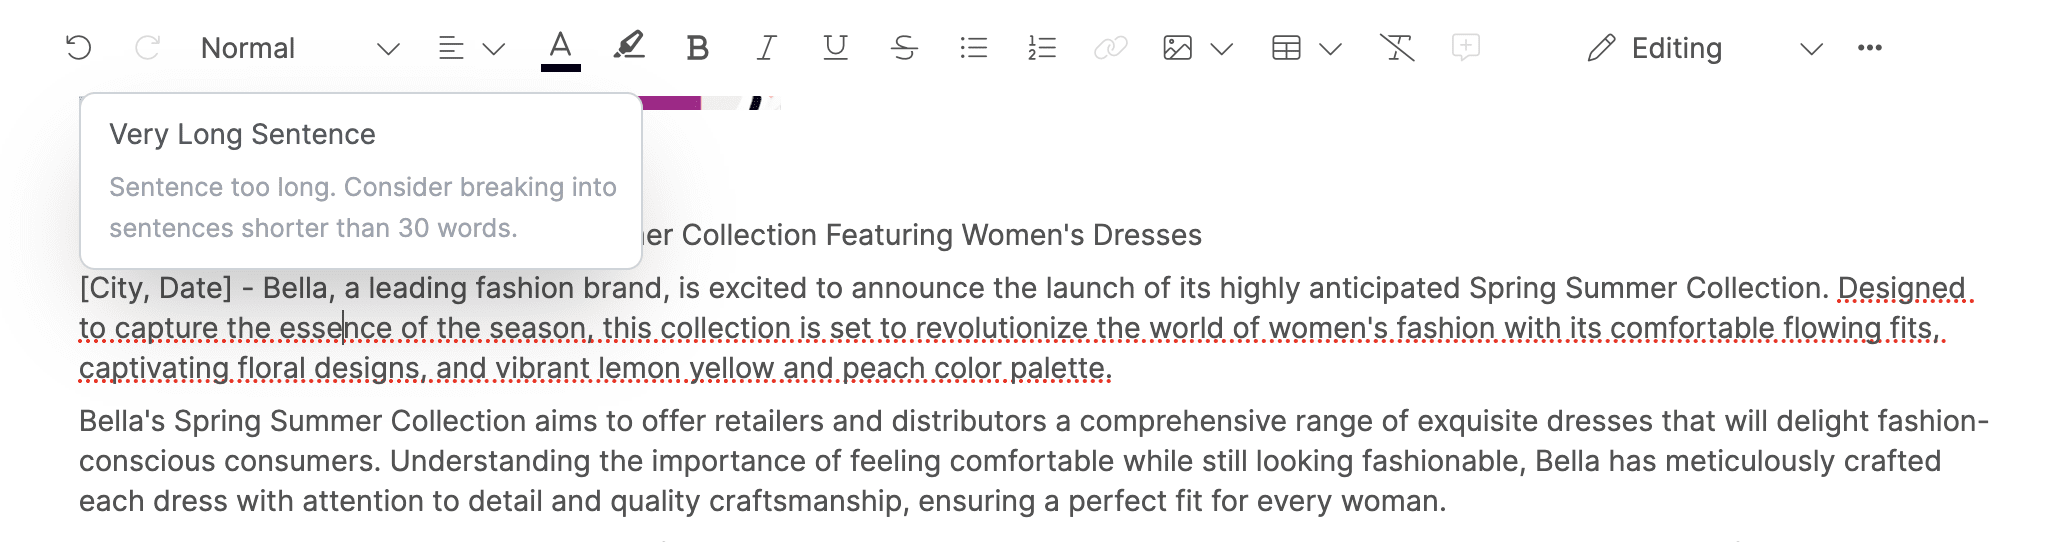
Task: Click the Undo arrow icon
Action: [79, 48]
